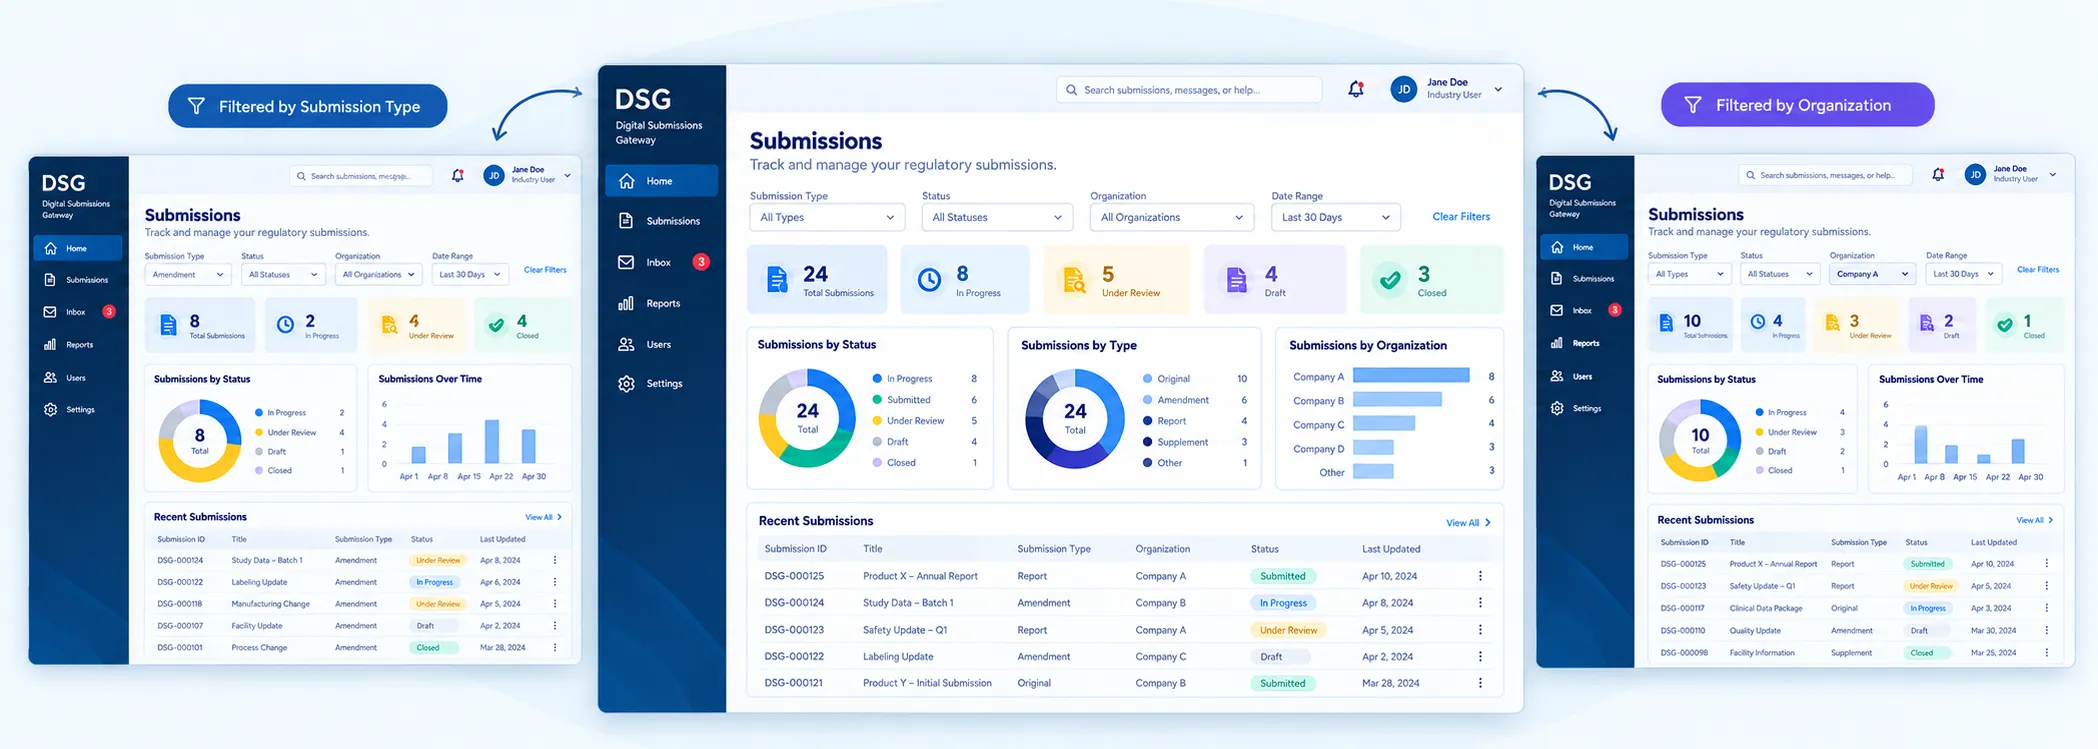Image resolution: width=2098 pixels, height=749 pixels.
Task: Open Company A organization dropdown, right window
Action: (x=1873, y=273)
